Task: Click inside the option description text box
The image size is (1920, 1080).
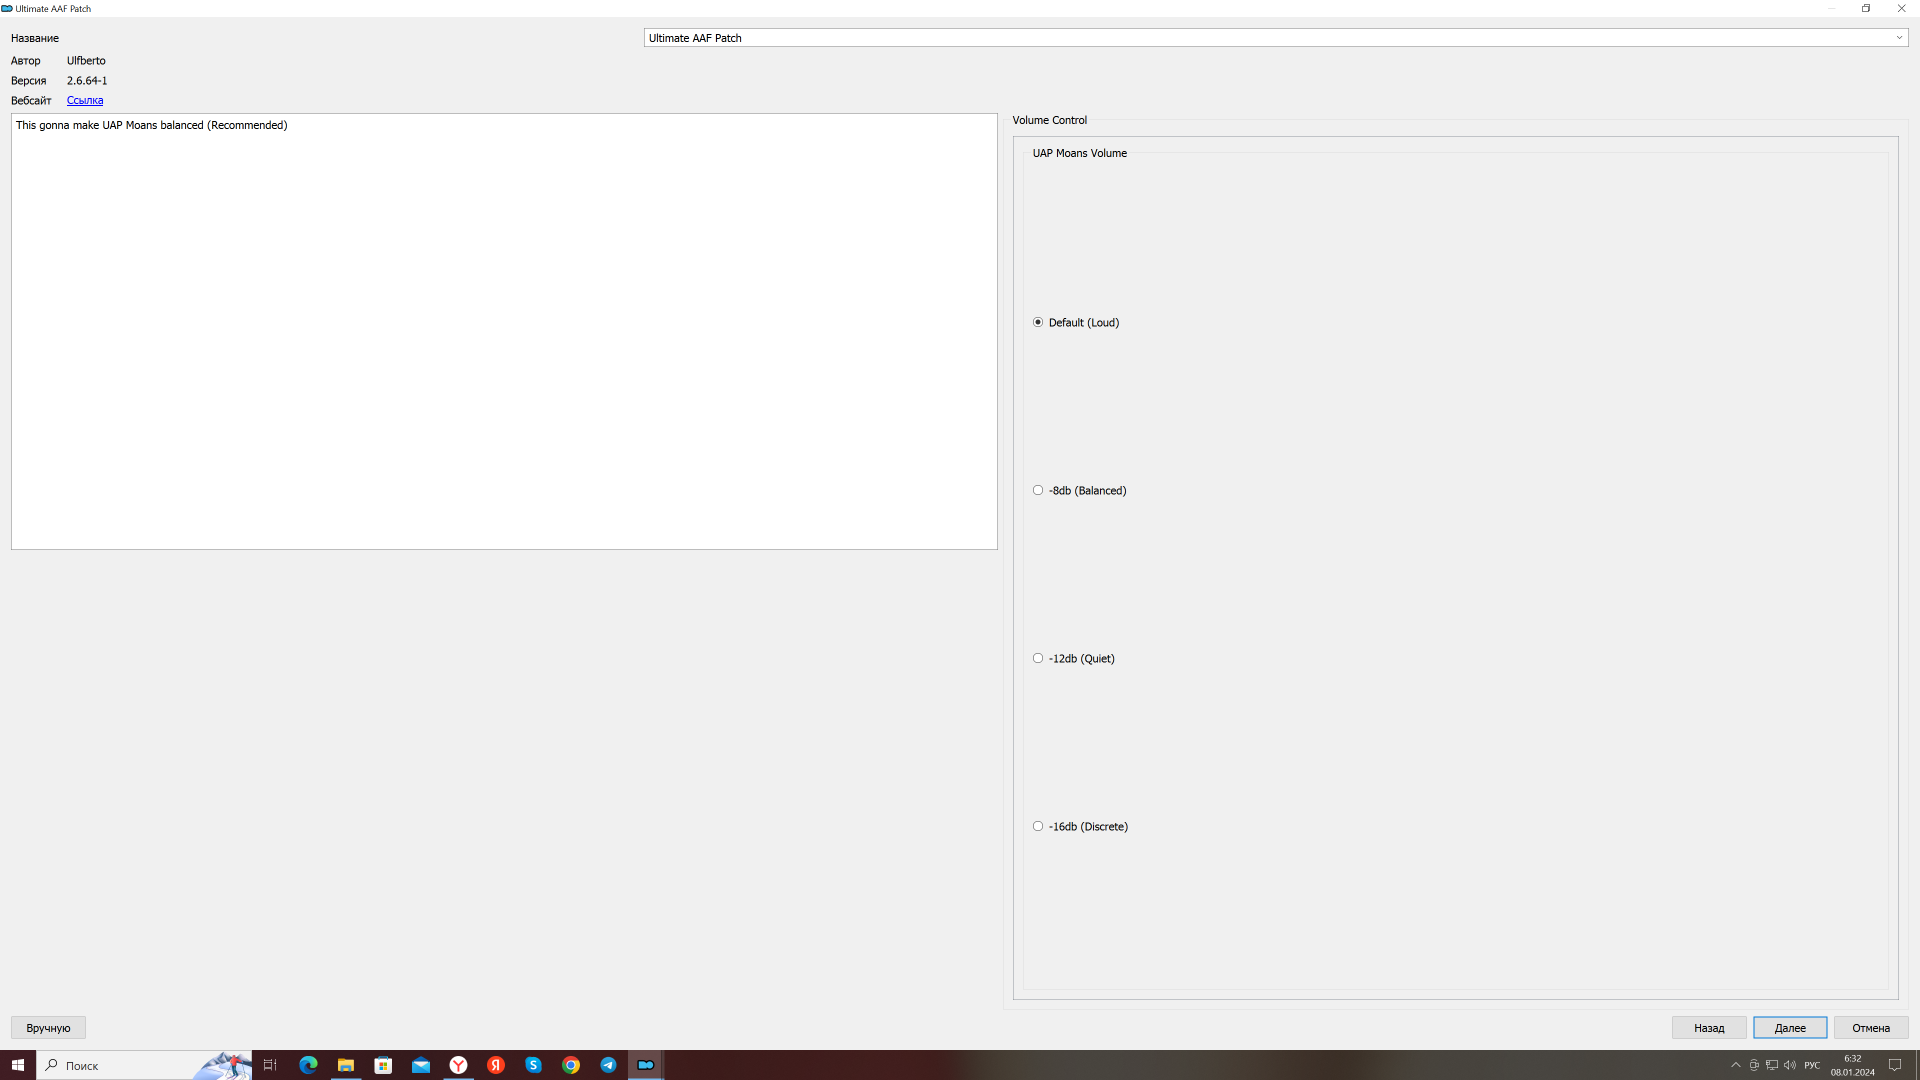Action: [x=504, y=330]
